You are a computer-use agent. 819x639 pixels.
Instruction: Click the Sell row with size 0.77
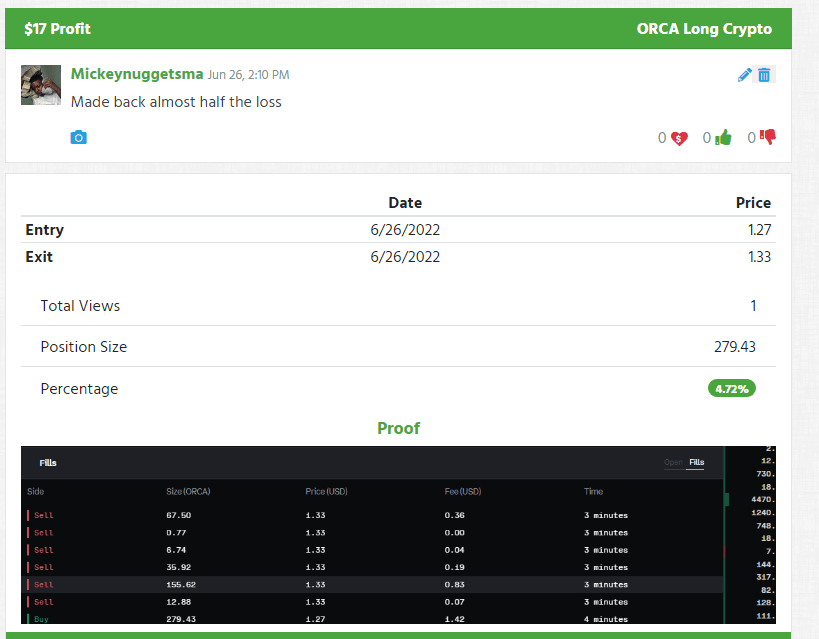click(x=372, y=533)
